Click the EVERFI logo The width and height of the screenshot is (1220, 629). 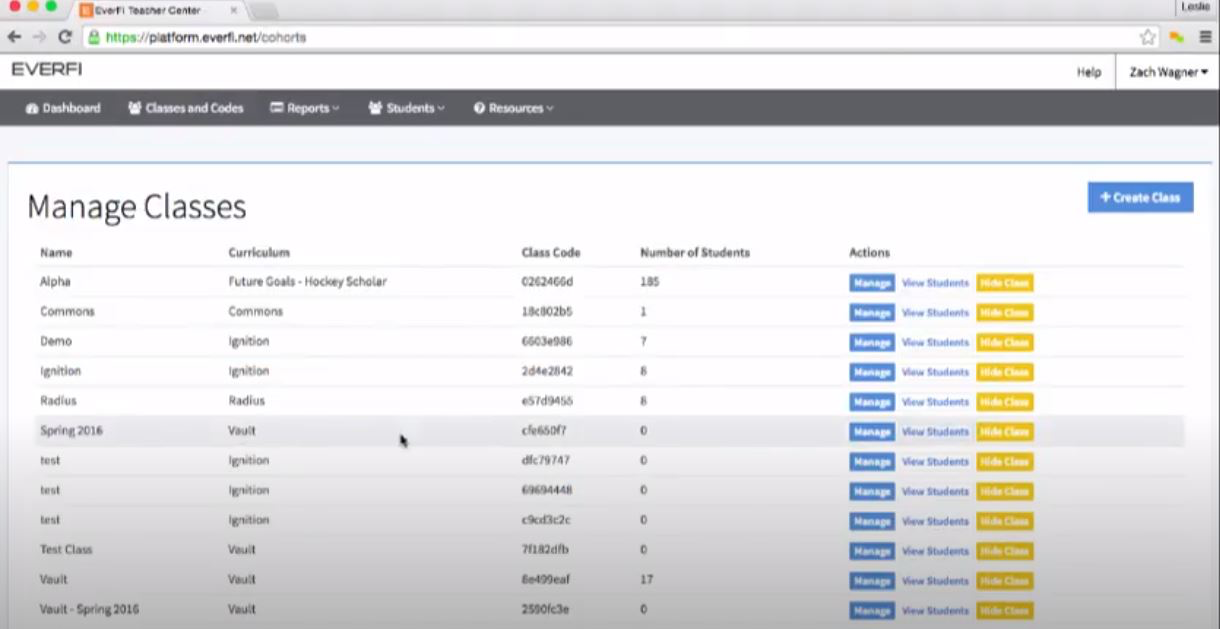46,70
